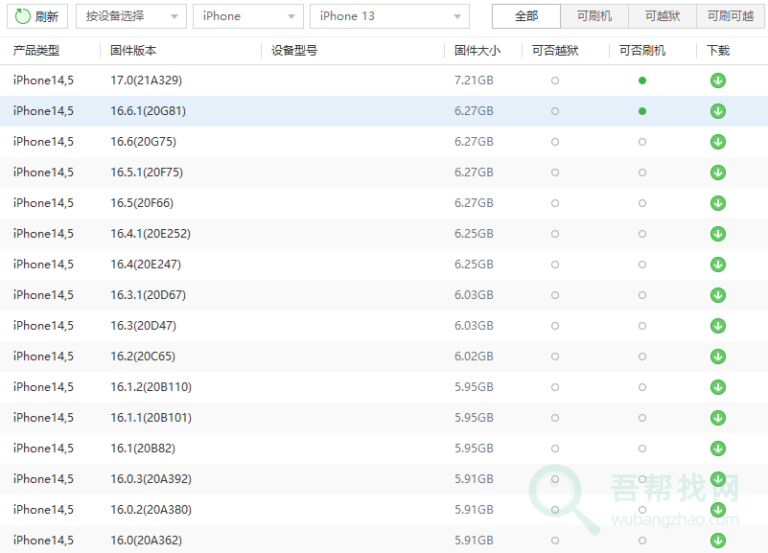Image resolution: width=768 pixels, height=553 pixels.
Task: Expand the iPhone device type dropdown
Action: point(248,16)
